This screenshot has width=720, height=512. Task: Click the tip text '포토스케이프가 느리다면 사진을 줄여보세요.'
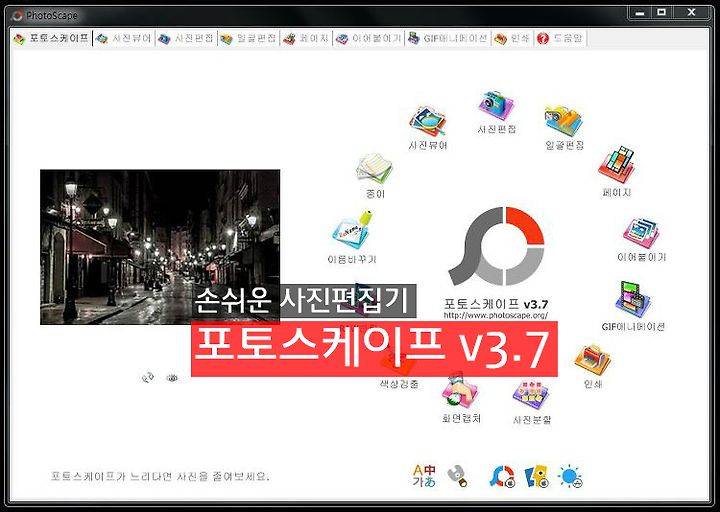160,476
